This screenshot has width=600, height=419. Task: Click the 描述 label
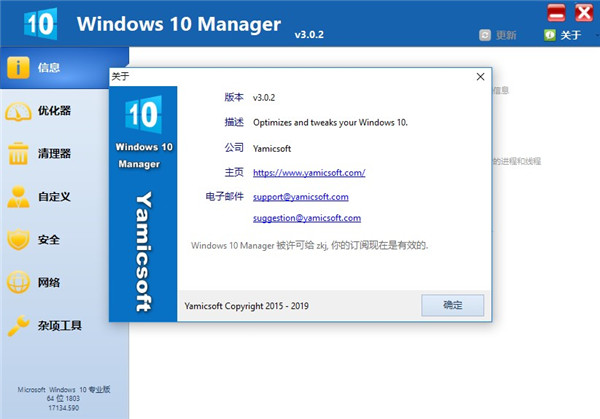tap(234, 122)
